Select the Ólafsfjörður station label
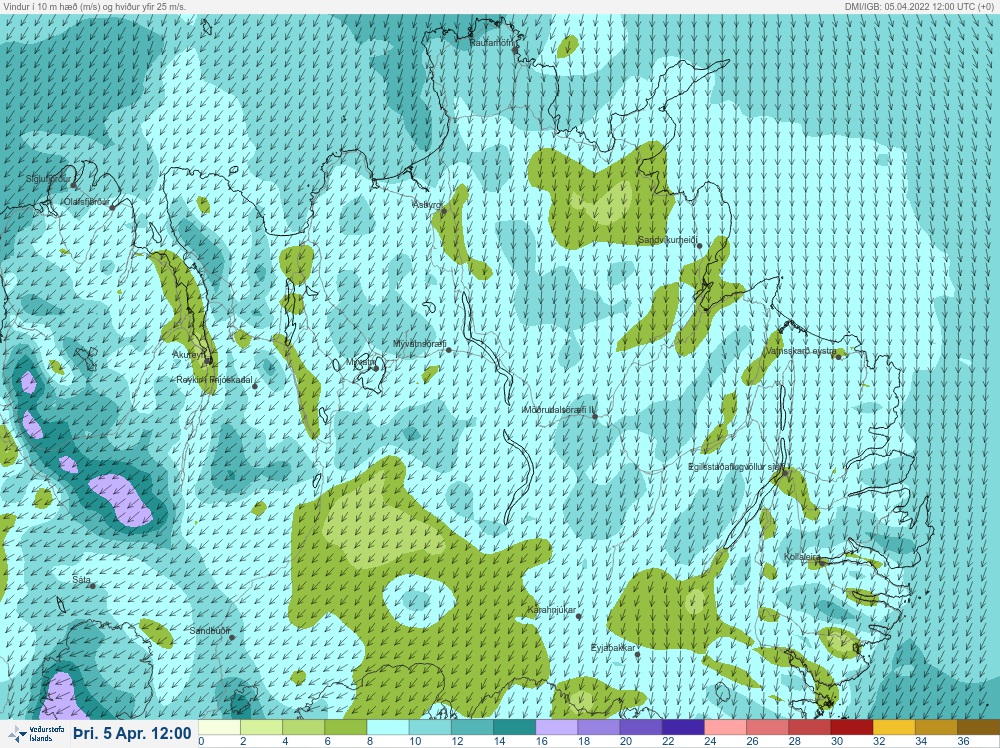Image resolution: width=1000 pixels, height=748 pixels. point(86,202)
